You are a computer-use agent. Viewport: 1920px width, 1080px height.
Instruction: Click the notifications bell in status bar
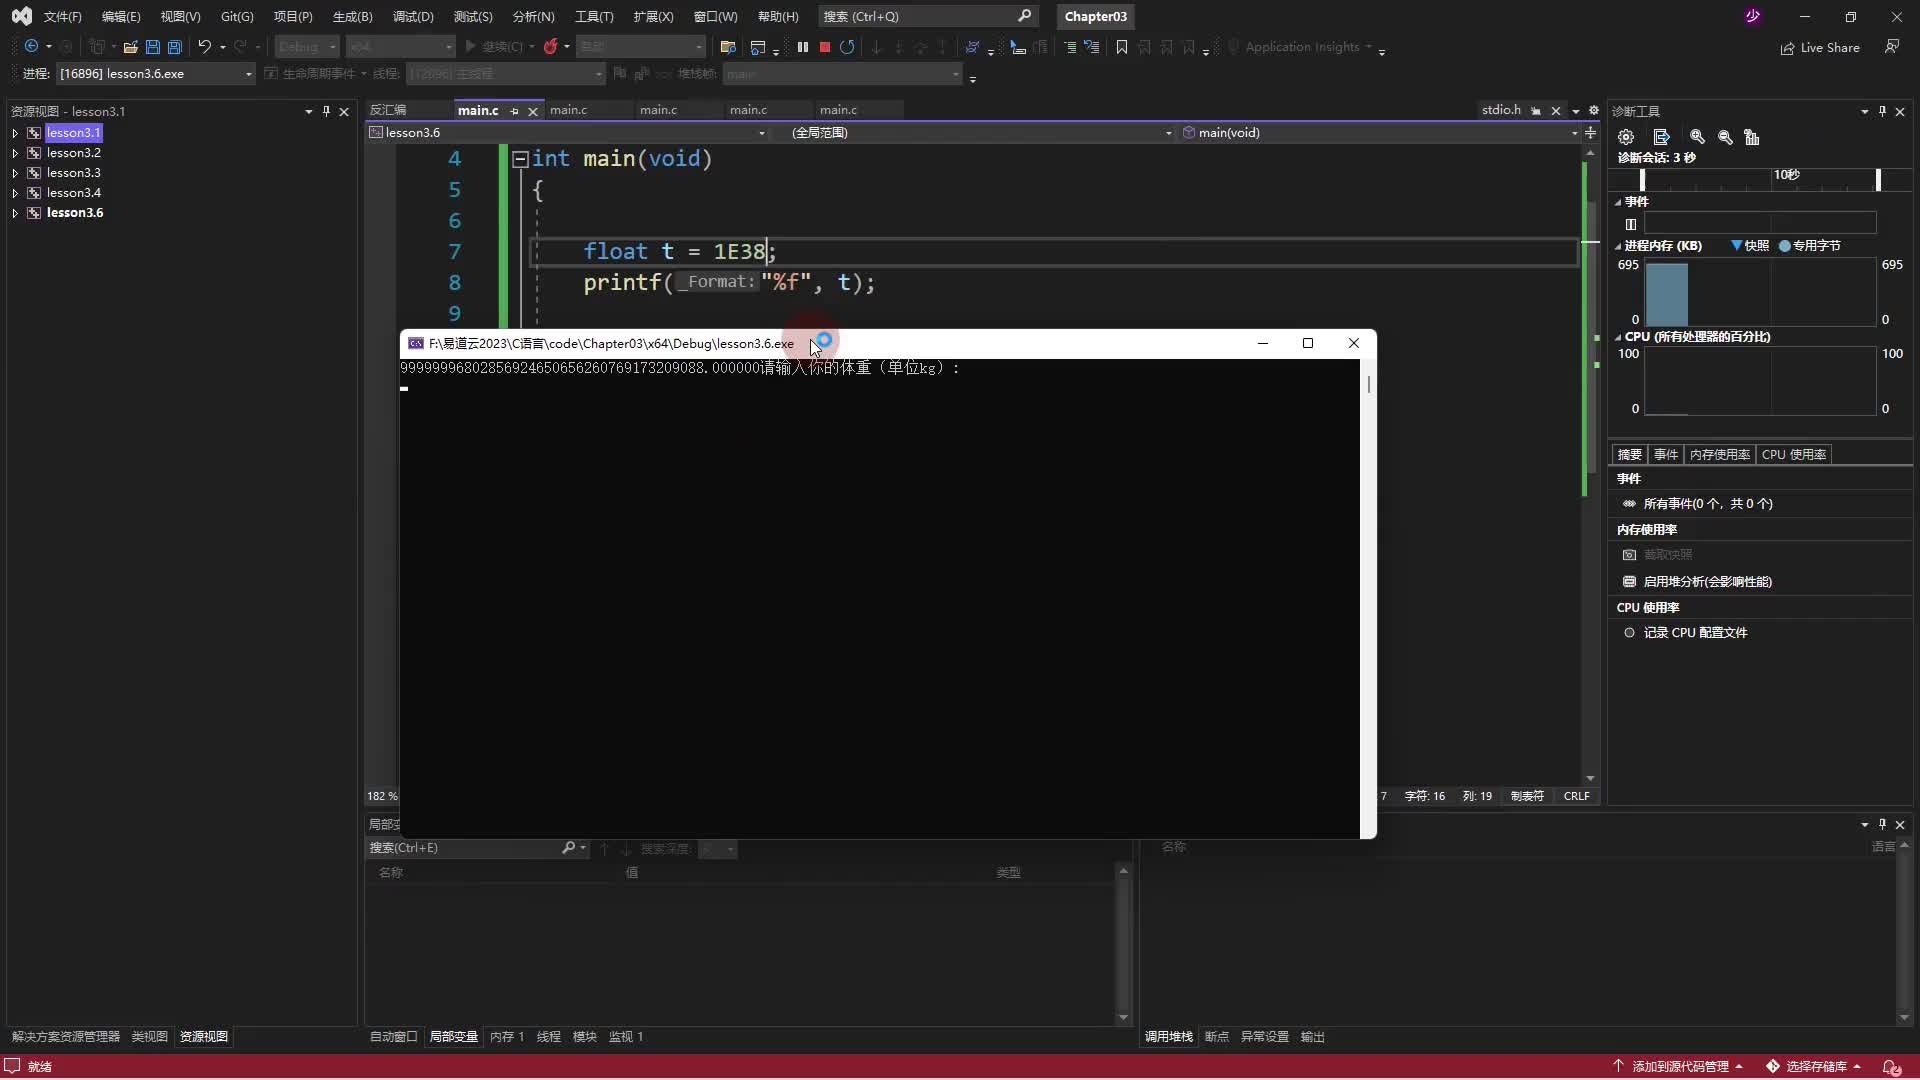click(x=1891, y=1066)
